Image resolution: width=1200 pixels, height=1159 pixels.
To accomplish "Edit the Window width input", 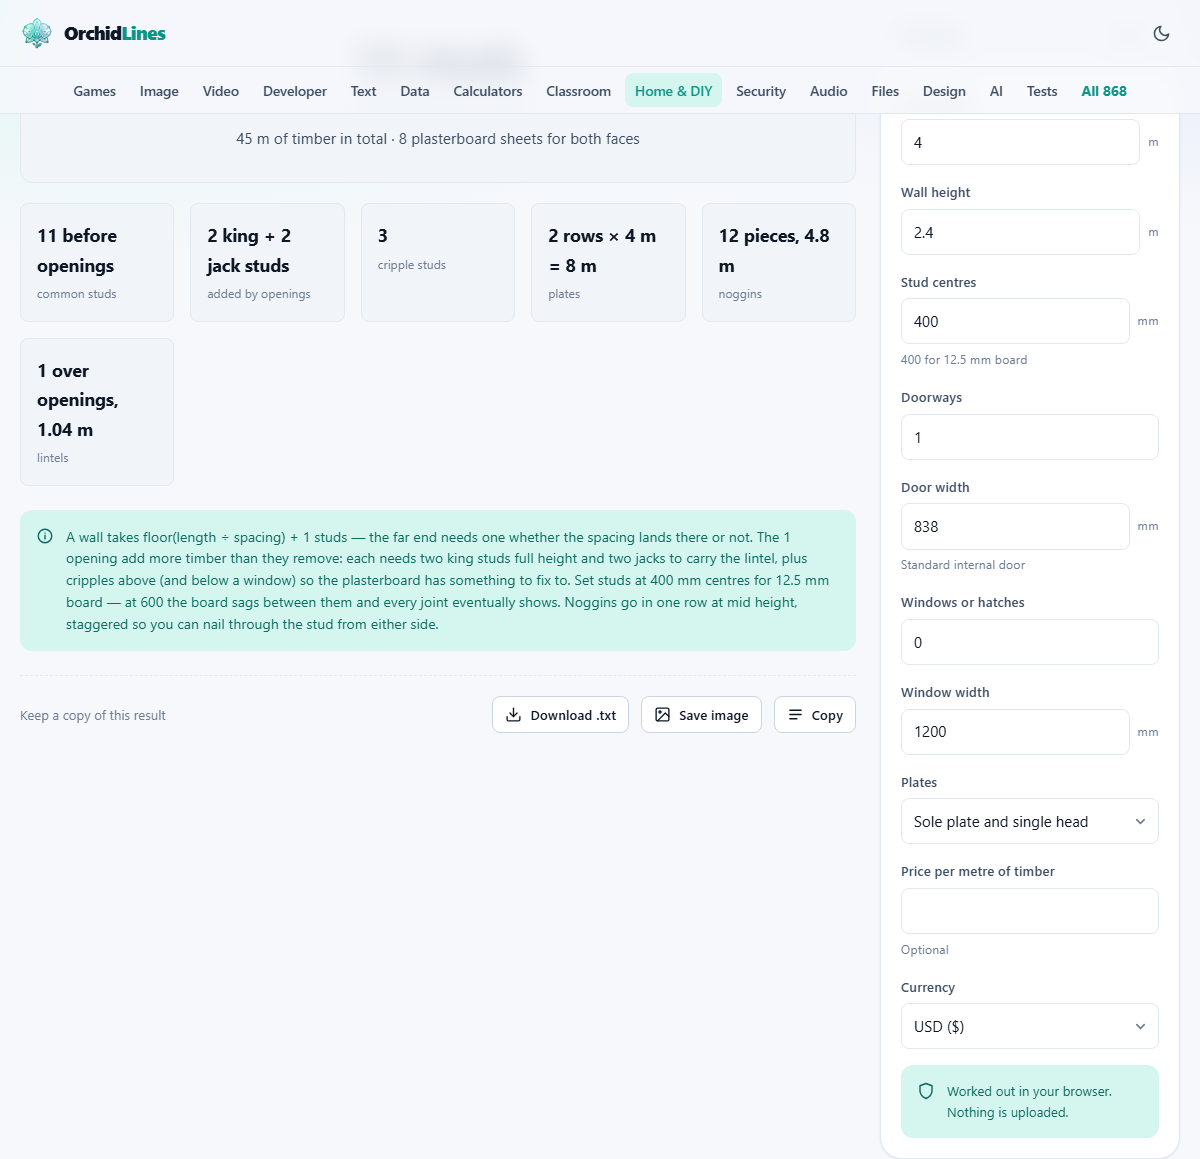I will click(x=1015, y=731).
